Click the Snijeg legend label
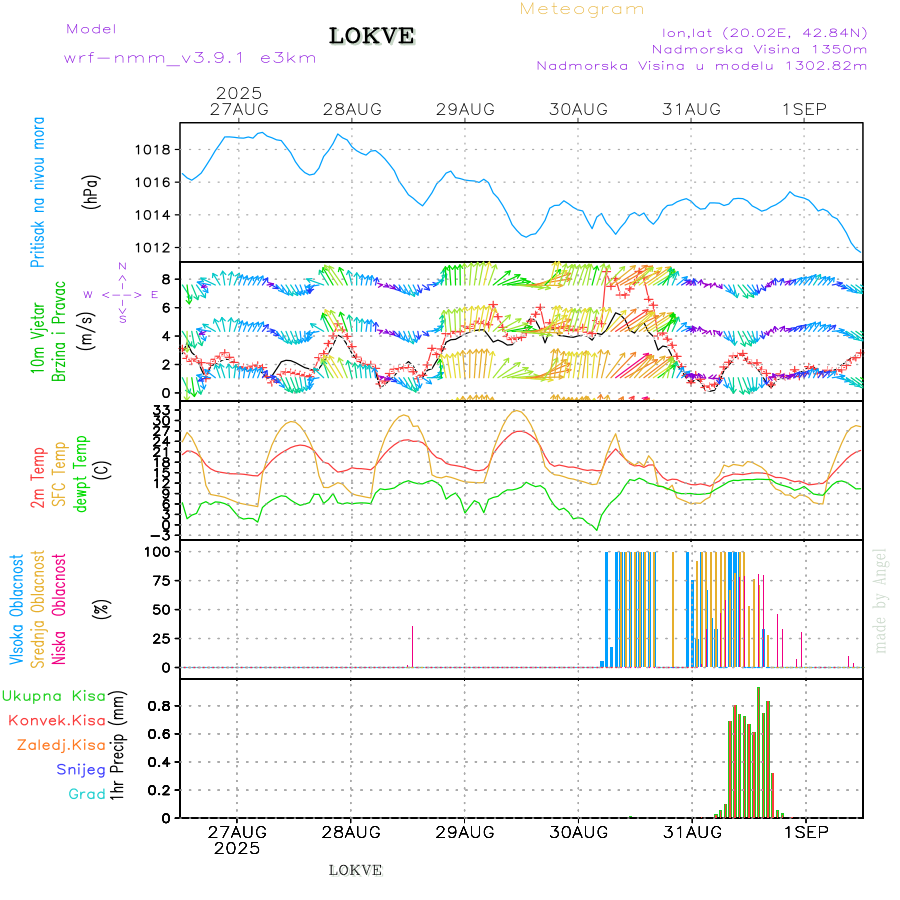 [x=81, y=769]
